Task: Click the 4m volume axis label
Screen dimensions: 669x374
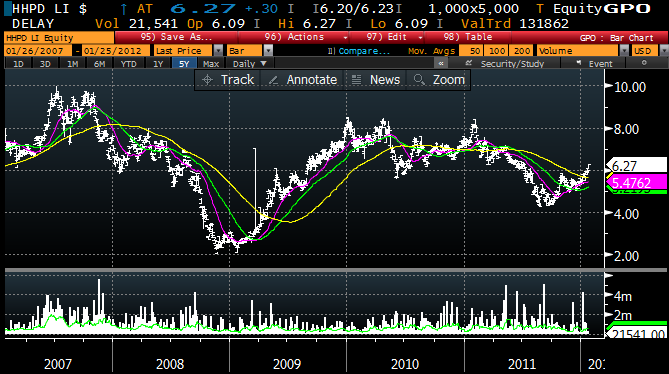Action: pos(623,296)
